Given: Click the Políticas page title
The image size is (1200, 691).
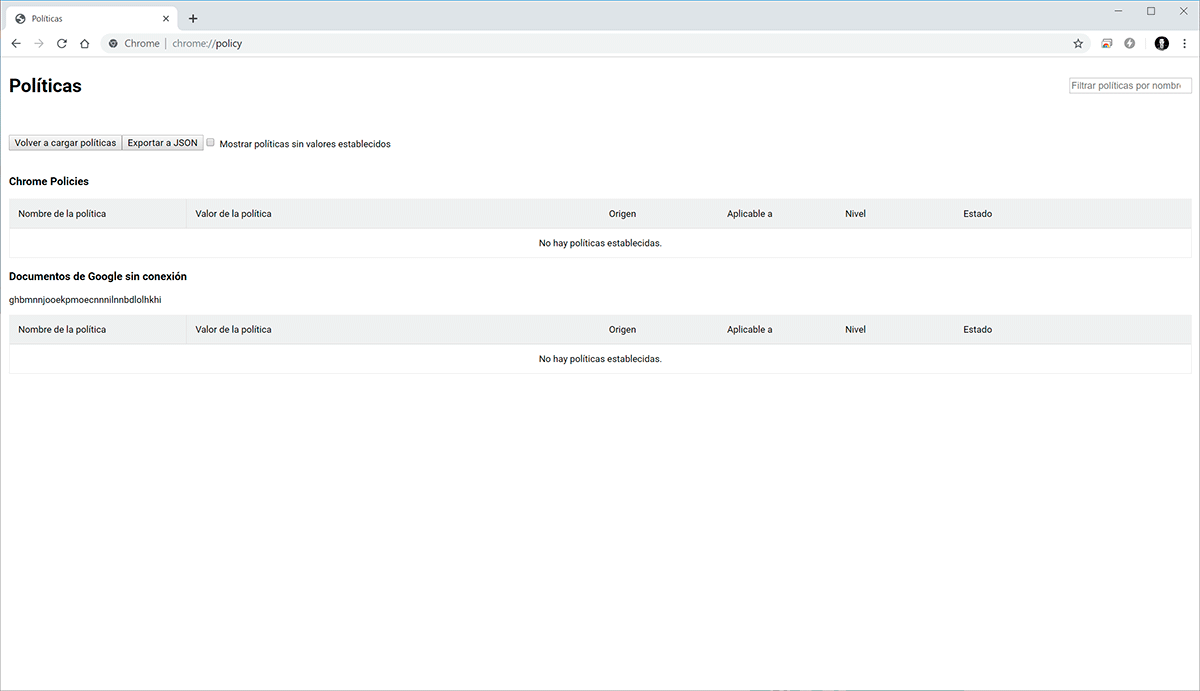Looking at the screenshot, I should (x=45, y=86).
